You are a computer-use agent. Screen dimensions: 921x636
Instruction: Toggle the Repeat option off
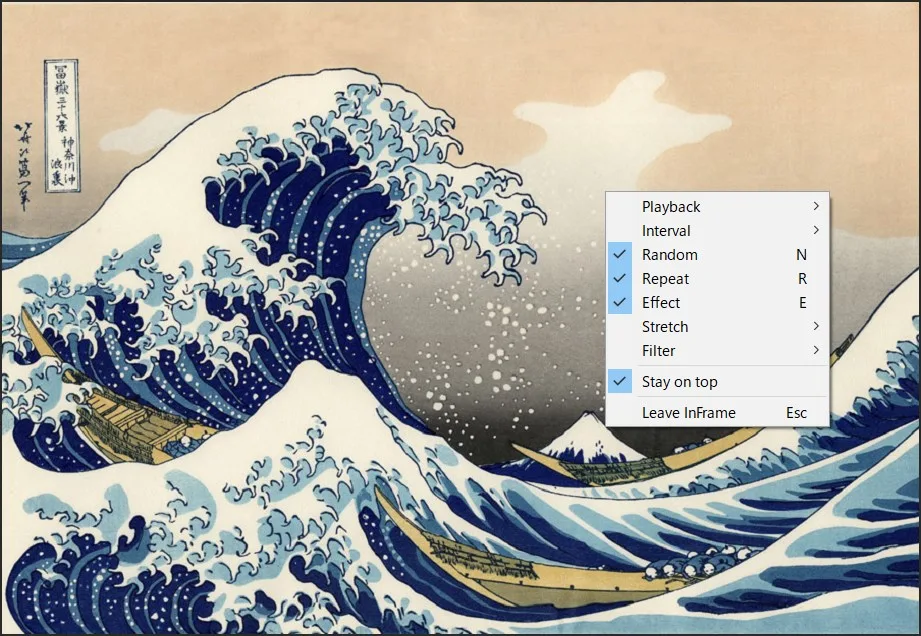pyautogui.click(x=717, y=279)
